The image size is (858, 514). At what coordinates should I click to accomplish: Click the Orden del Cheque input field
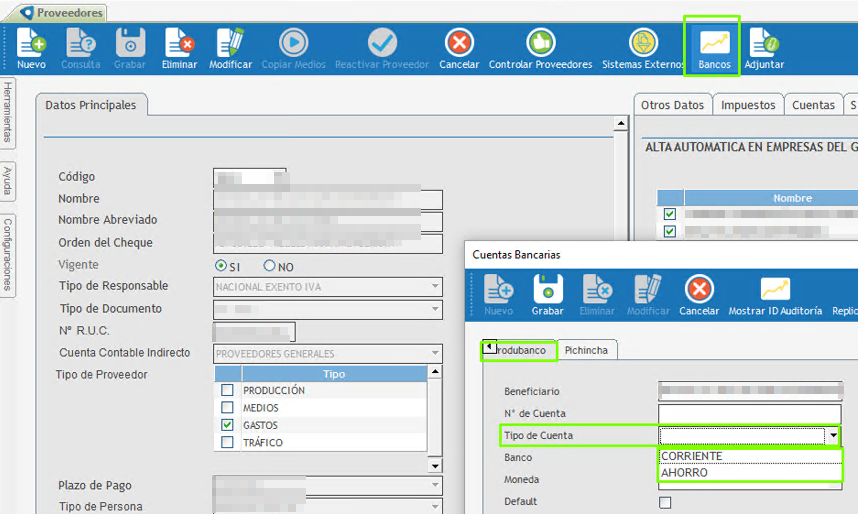point(328,243)
